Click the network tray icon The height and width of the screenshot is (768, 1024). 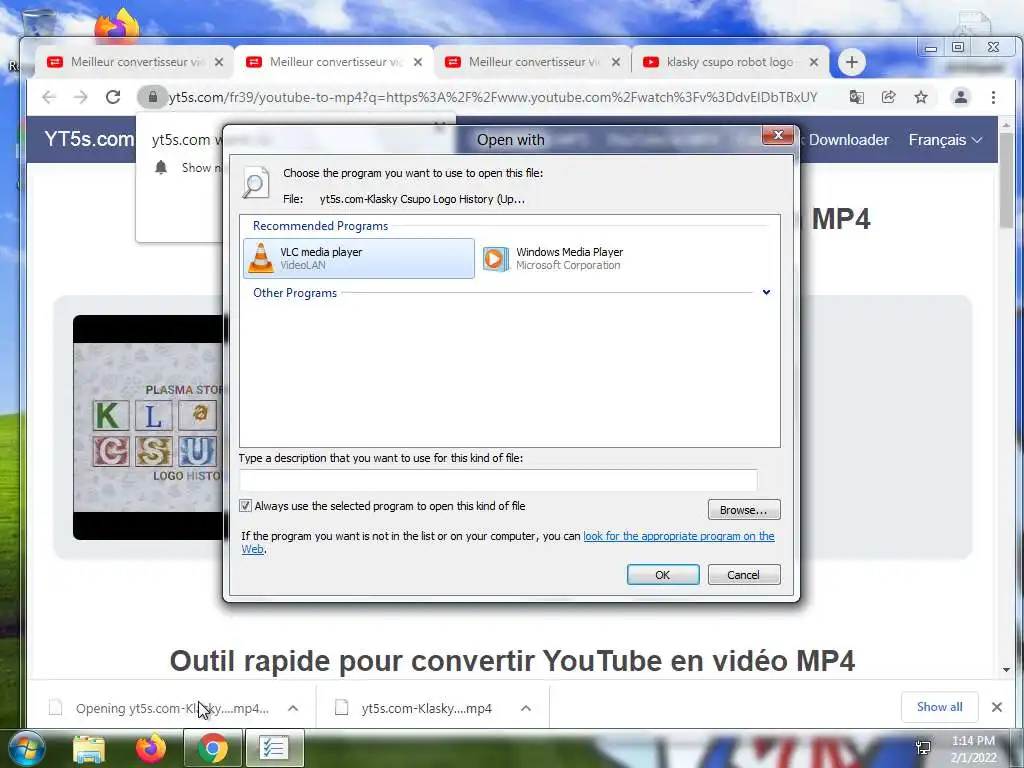(x=923, y=748)
